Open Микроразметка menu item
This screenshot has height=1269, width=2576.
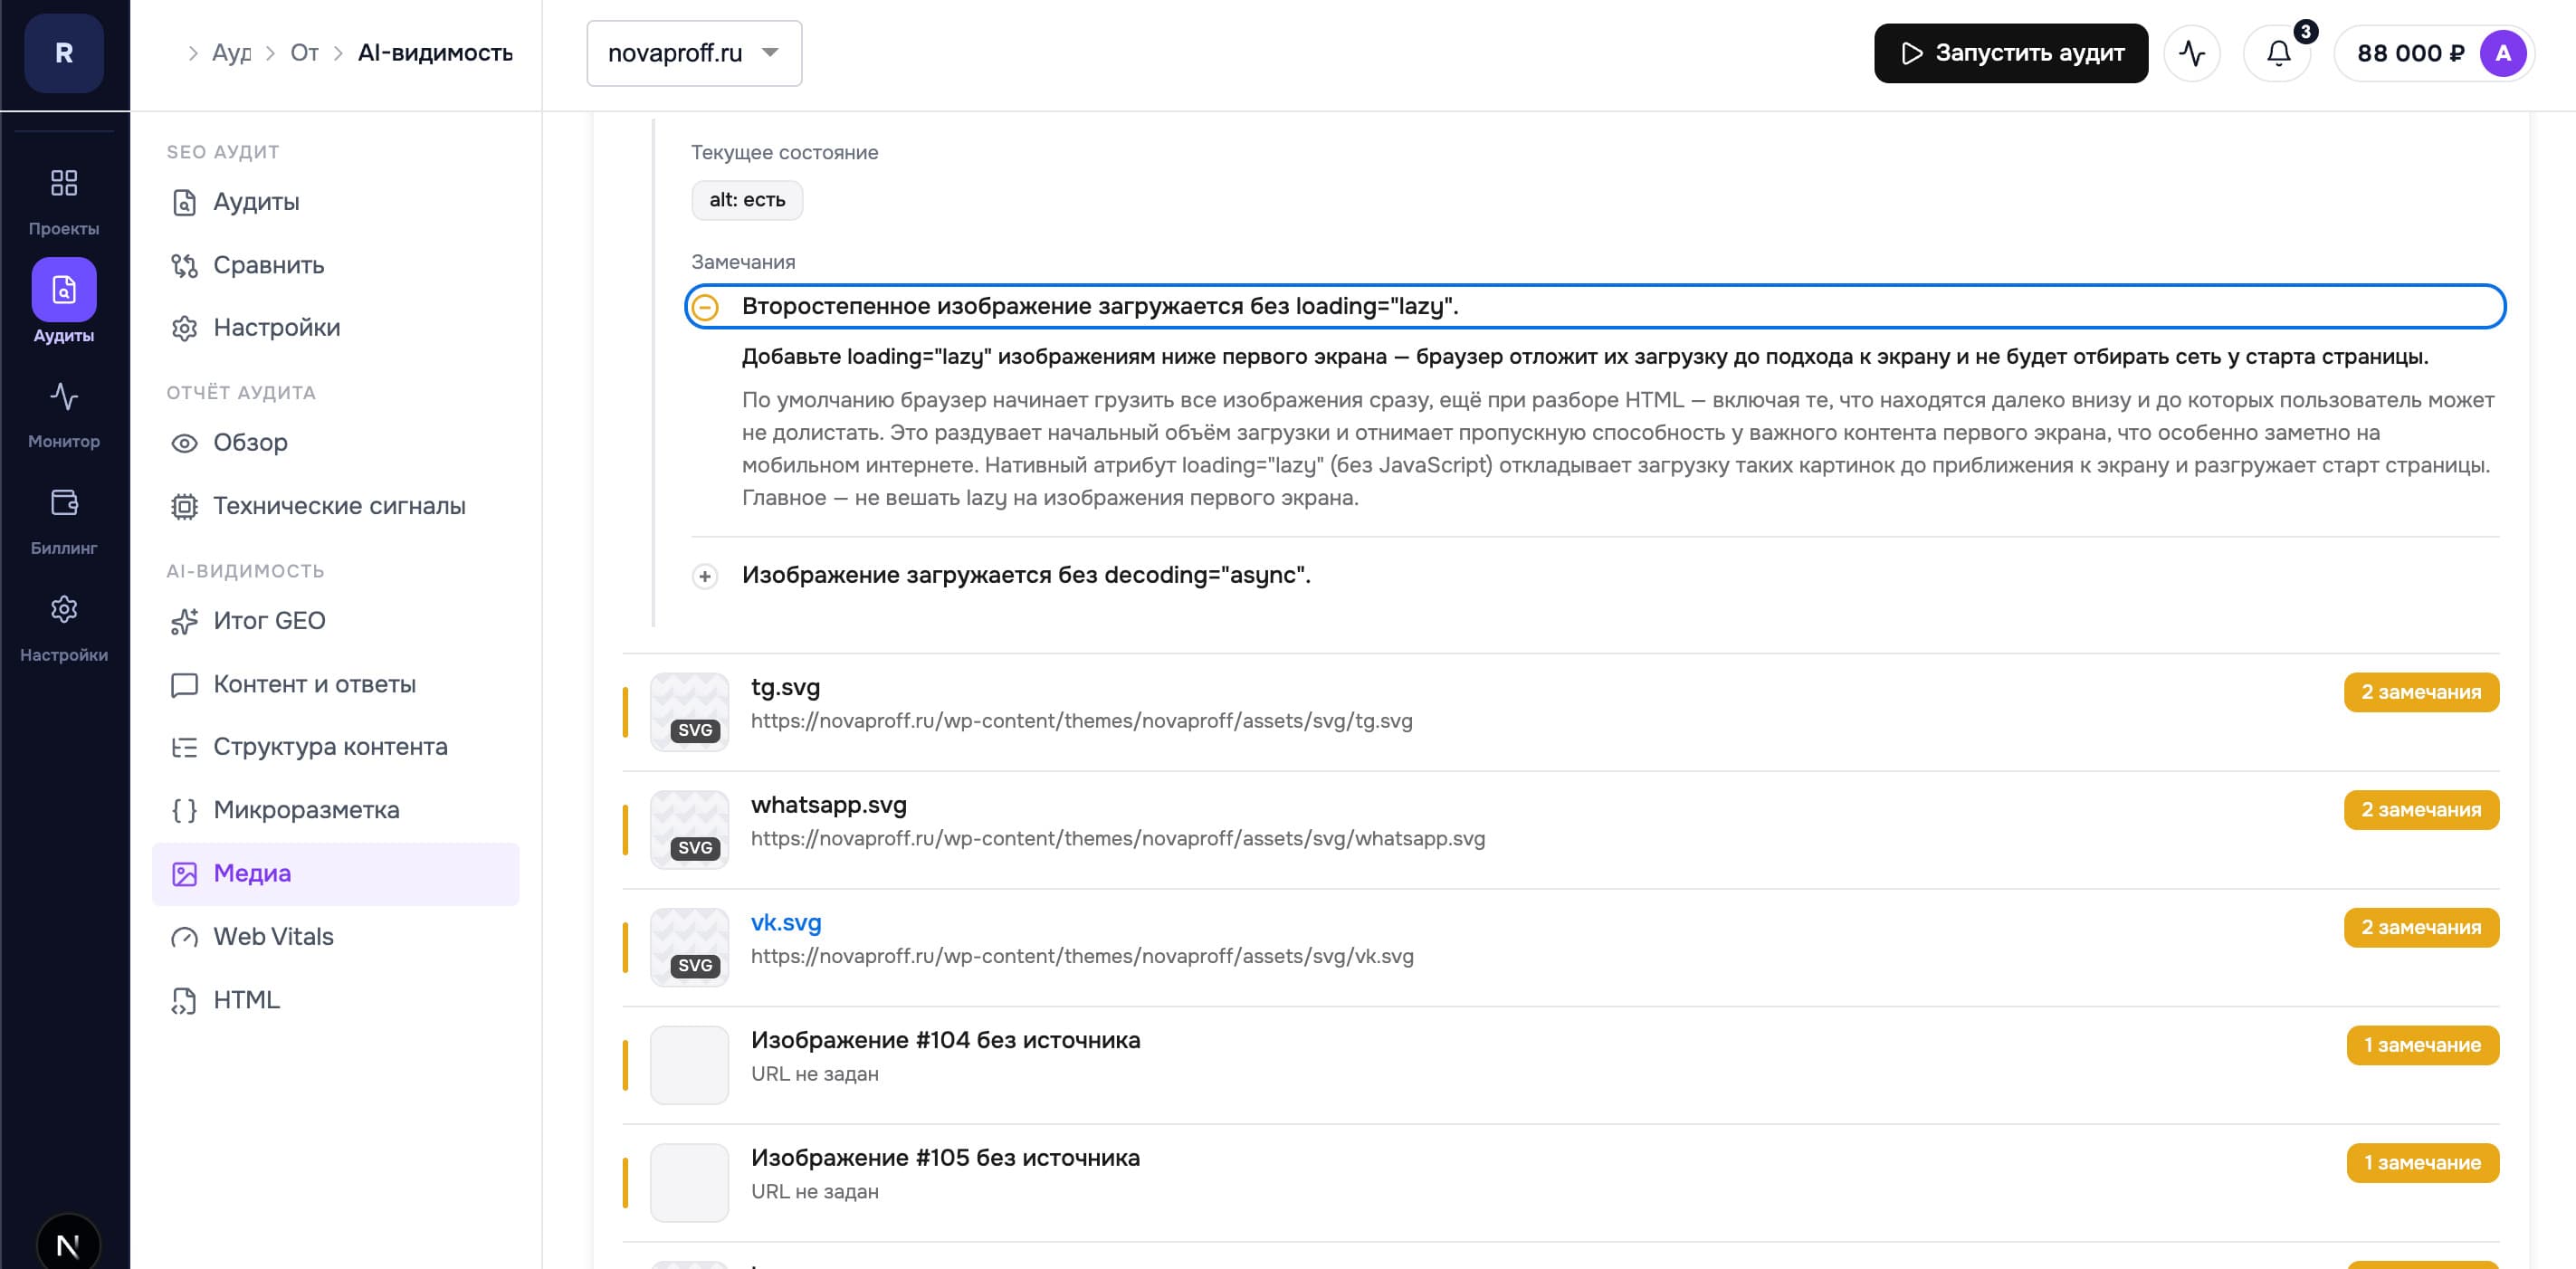click(336, 810)
